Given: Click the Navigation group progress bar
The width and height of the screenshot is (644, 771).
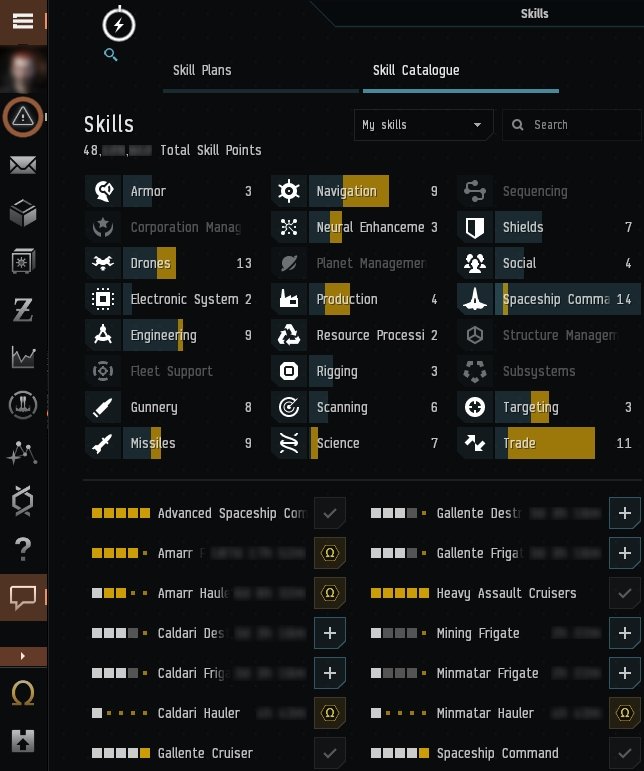Looking at the screenshot, I should (x=349, y=191).
